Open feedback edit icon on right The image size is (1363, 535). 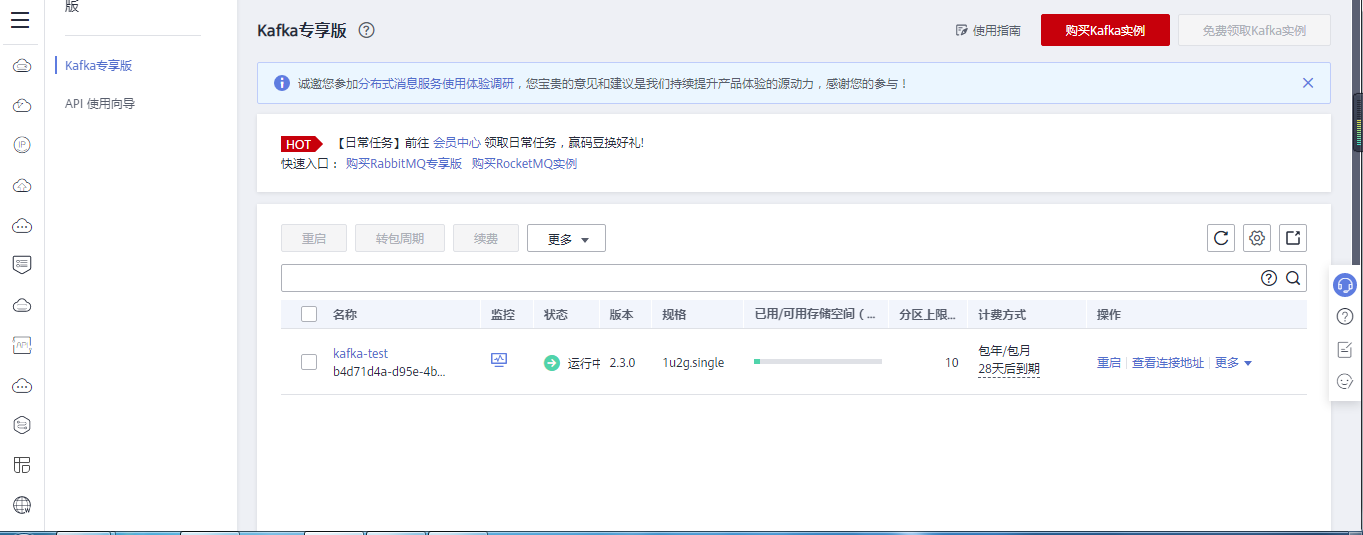coord(1345,349)
